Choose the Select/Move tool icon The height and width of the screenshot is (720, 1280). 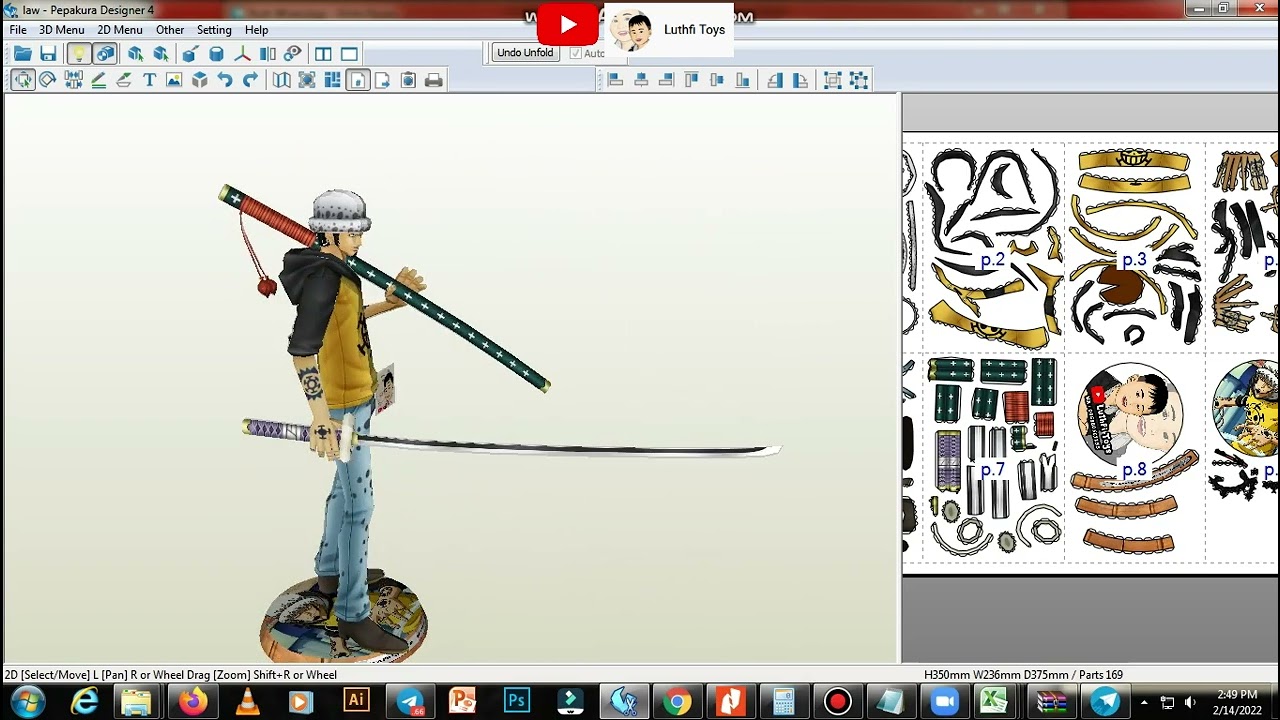[22, 80]
